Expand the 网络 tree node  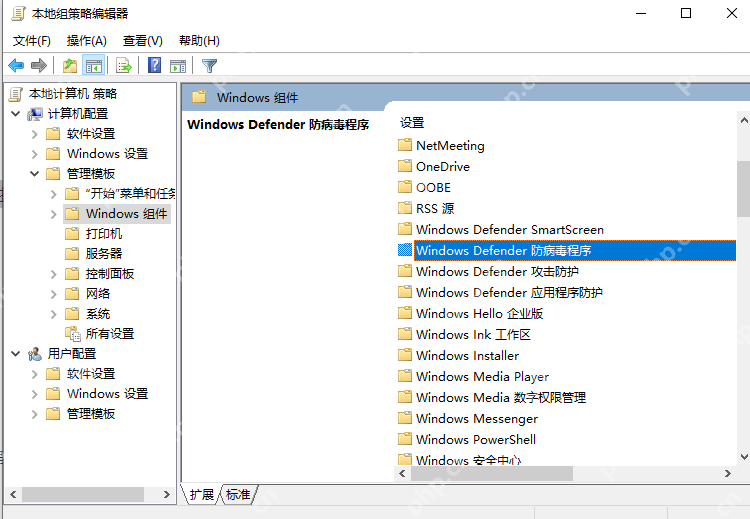click(54, 294)
